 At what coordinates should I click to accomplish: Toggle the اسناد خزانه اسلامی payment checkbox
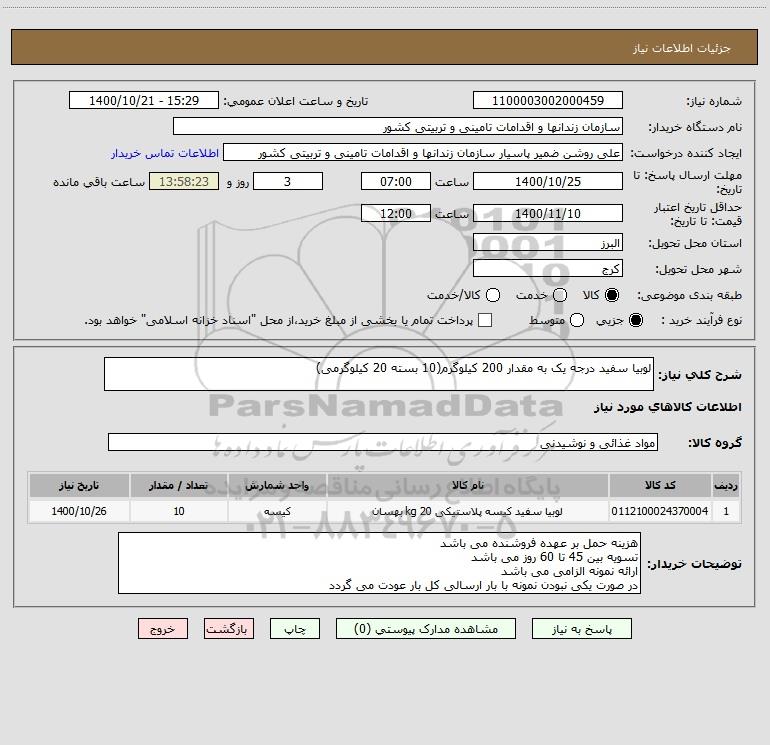485,320
